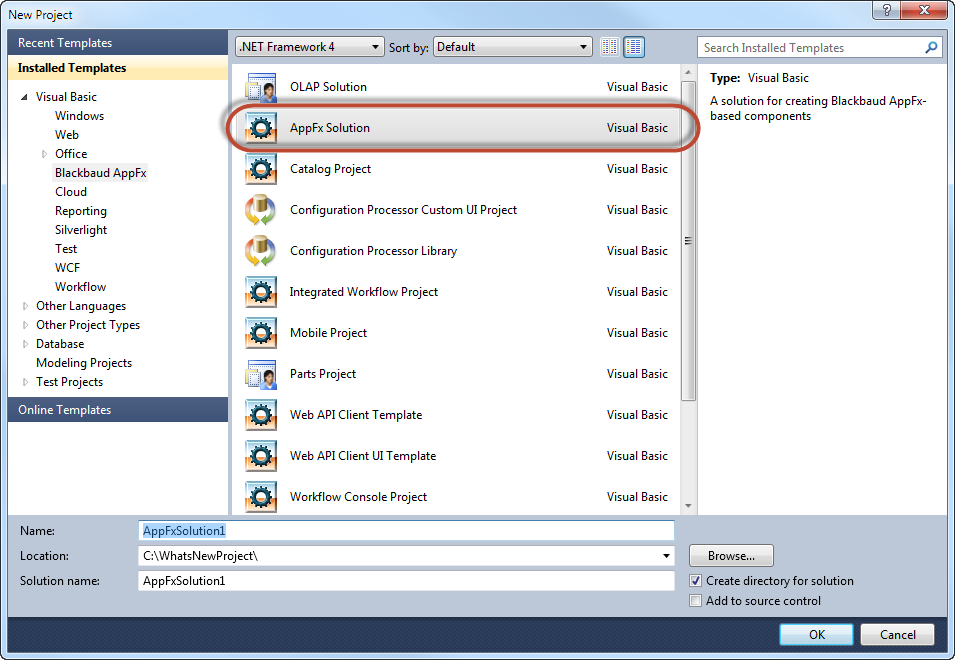955x660 pixels.
Task: Select the Silverlight category
Action: (x=81, y=230)
